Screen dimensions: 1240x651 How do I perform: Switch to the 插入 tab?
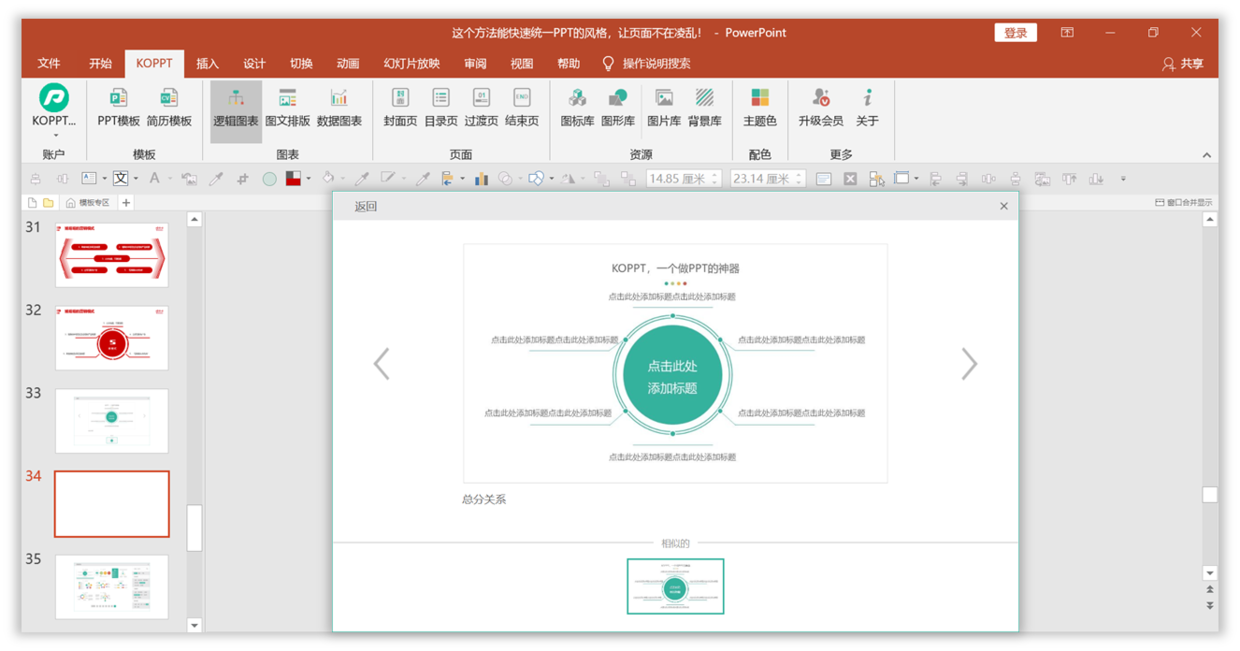(207, 63)
